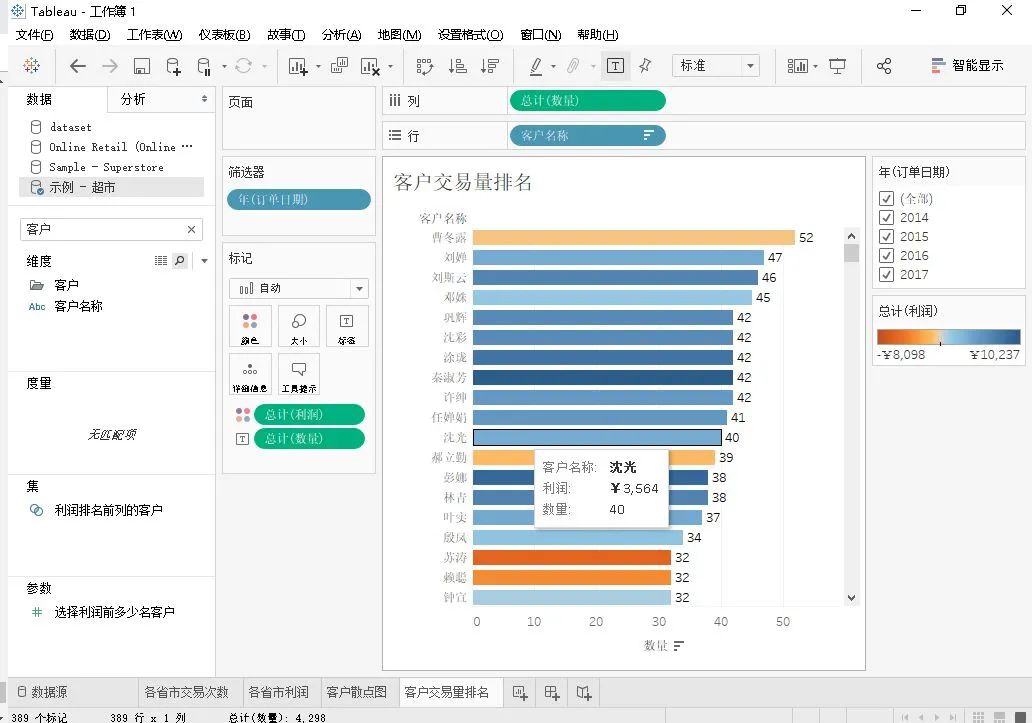Click the clear sheet icon
Image resolution: width=1032 pixels, height=723 pixels.
(370, 66)
